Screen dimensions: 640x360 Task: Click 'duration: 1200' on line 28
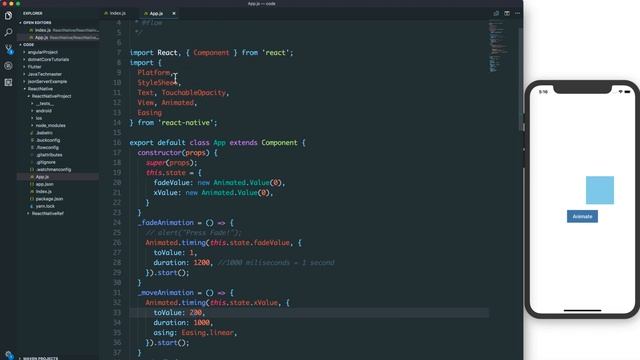[x=182, y=263]
